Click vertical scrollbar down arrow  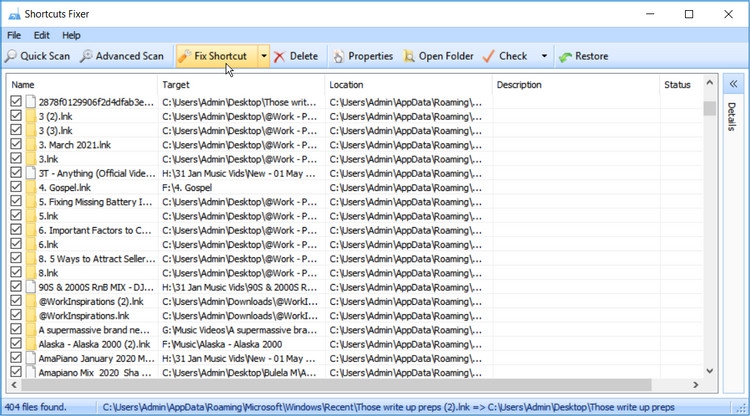click(x=710, y=371)
